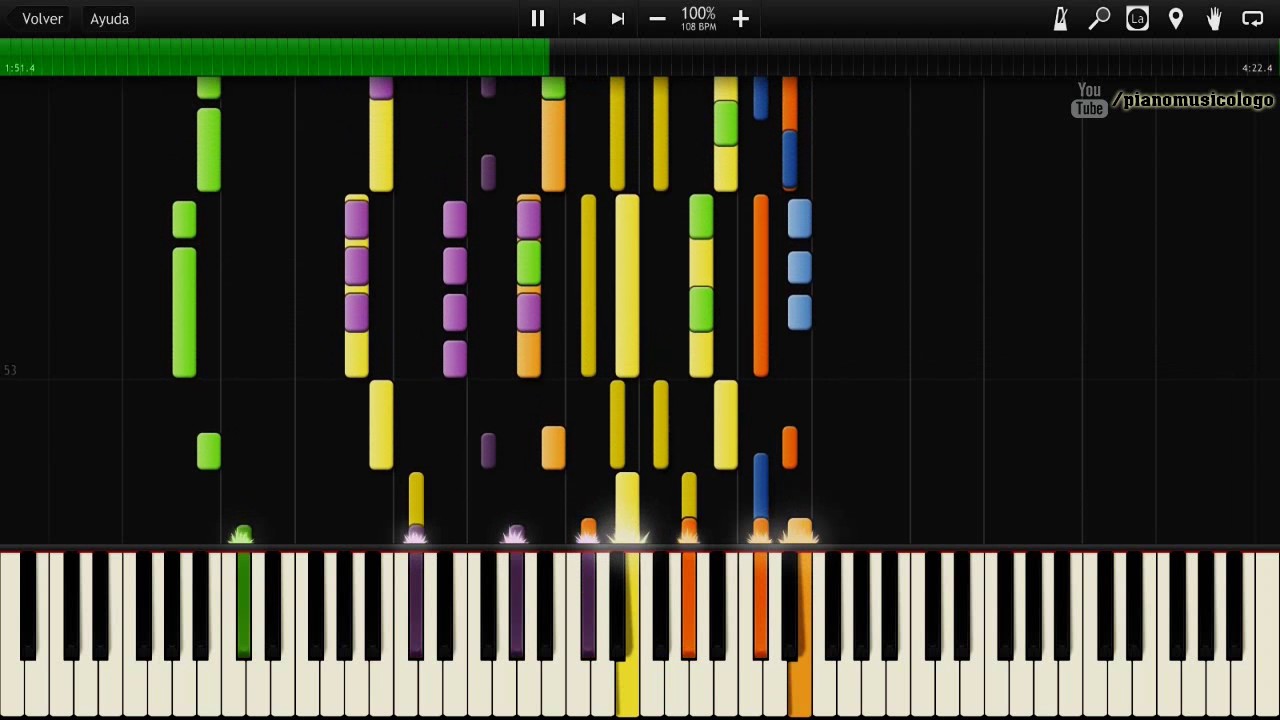Click the pianomusicologo YouTube label
1280x720 pixels.
click(x=1172, y=100)
